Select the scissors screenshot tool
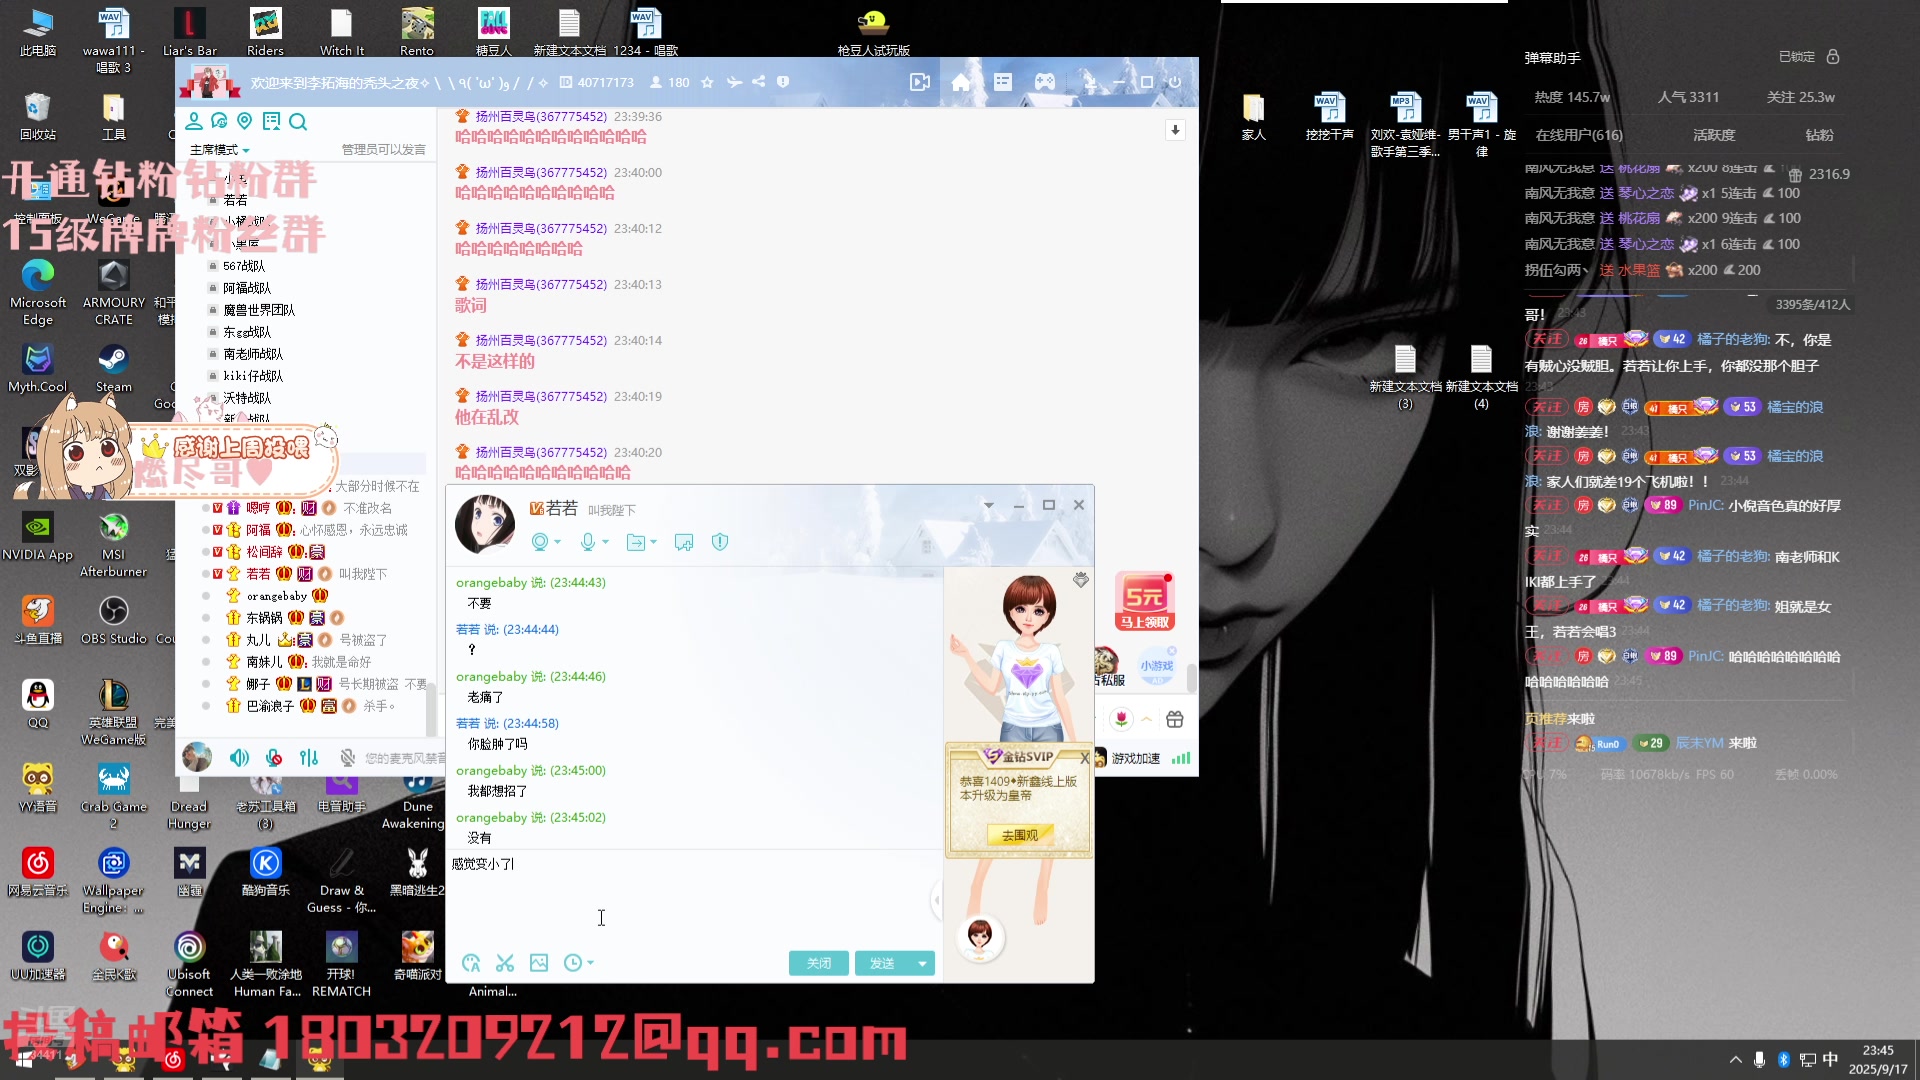The height and width of the screenshot is (1080, 1920). pos(505,963)
